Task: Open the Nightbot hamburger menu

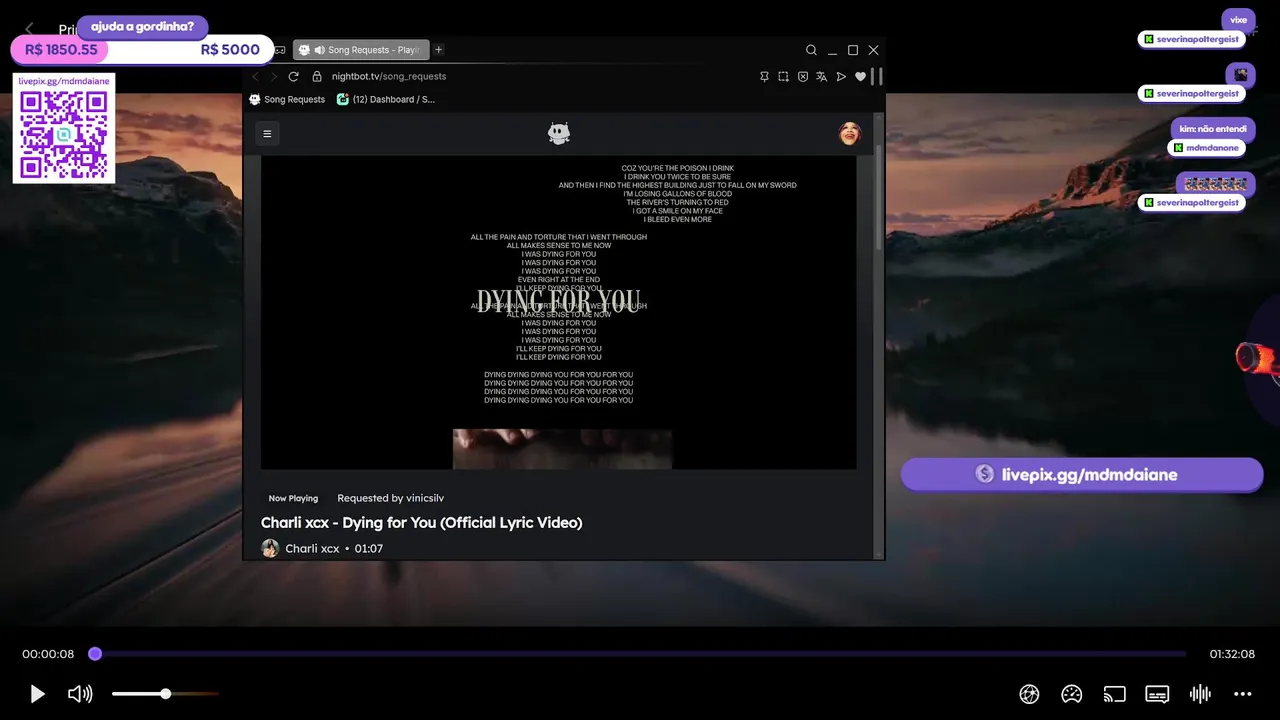Action: [267, 133]
